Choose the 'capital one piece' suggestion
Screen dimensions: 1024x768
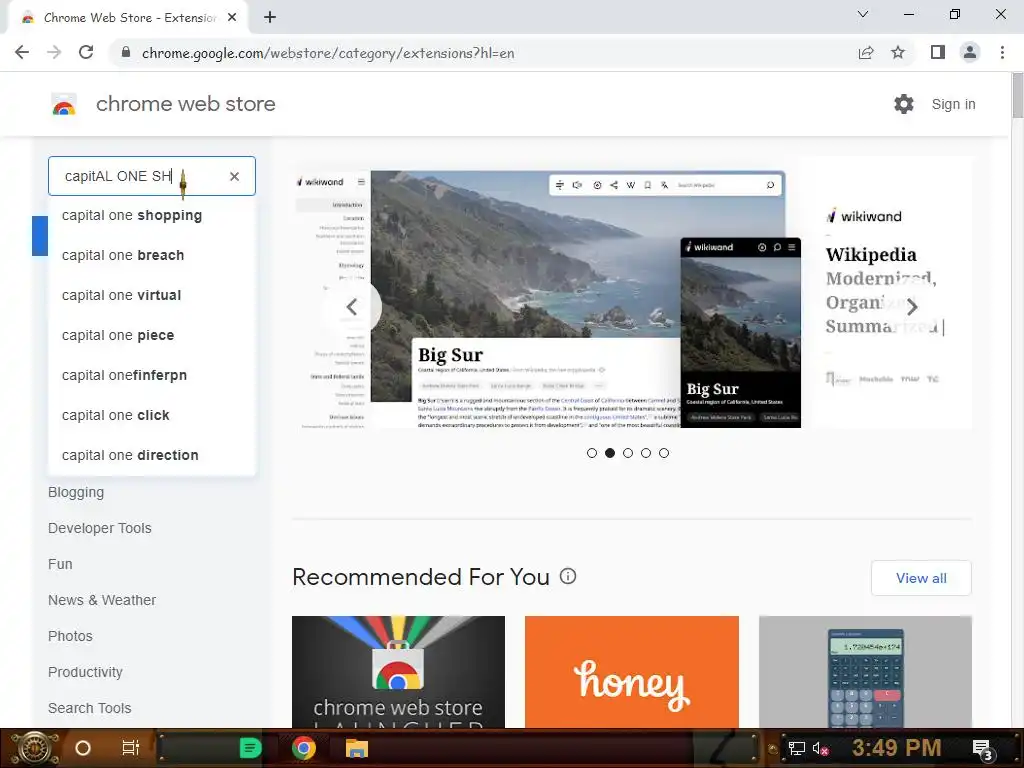pyautogui.click(x=152, y=335)
